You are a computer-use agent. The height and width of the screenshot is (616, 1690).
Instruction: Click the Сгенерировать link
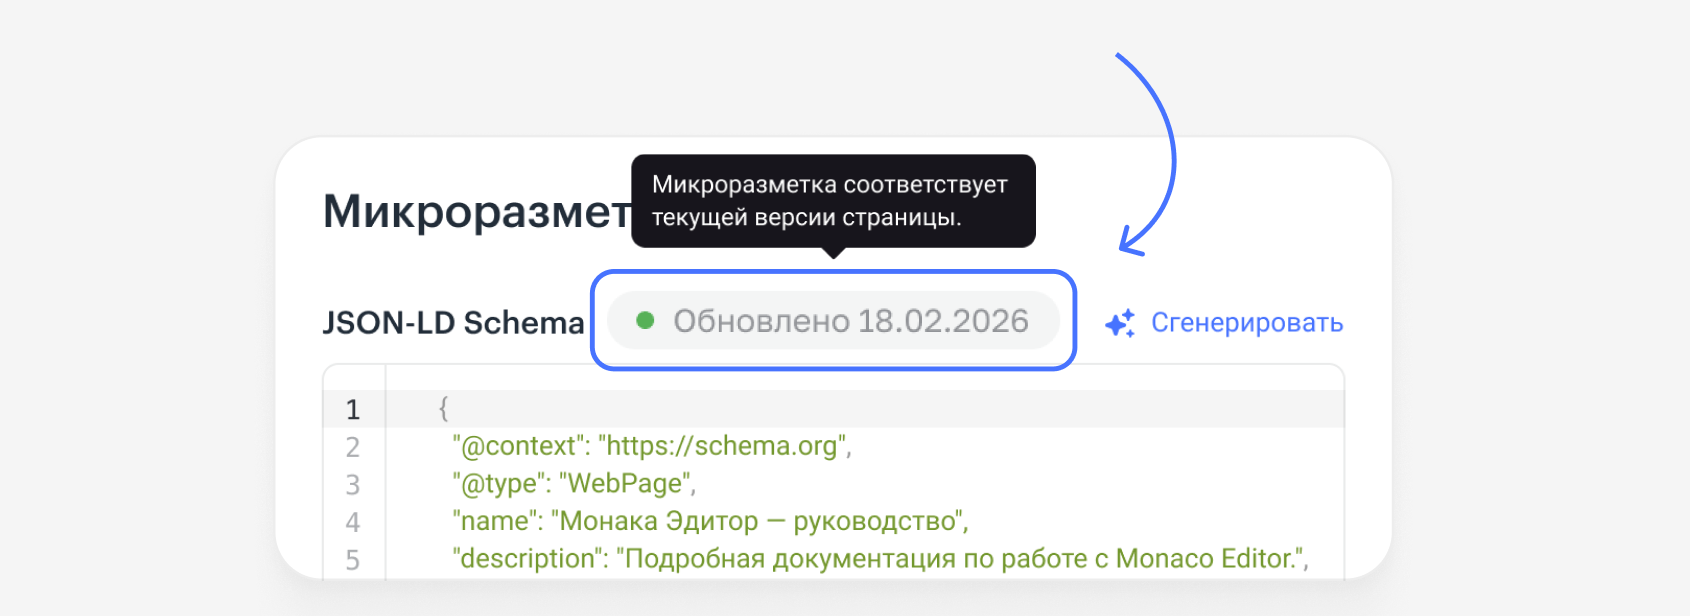(1248, 322)
